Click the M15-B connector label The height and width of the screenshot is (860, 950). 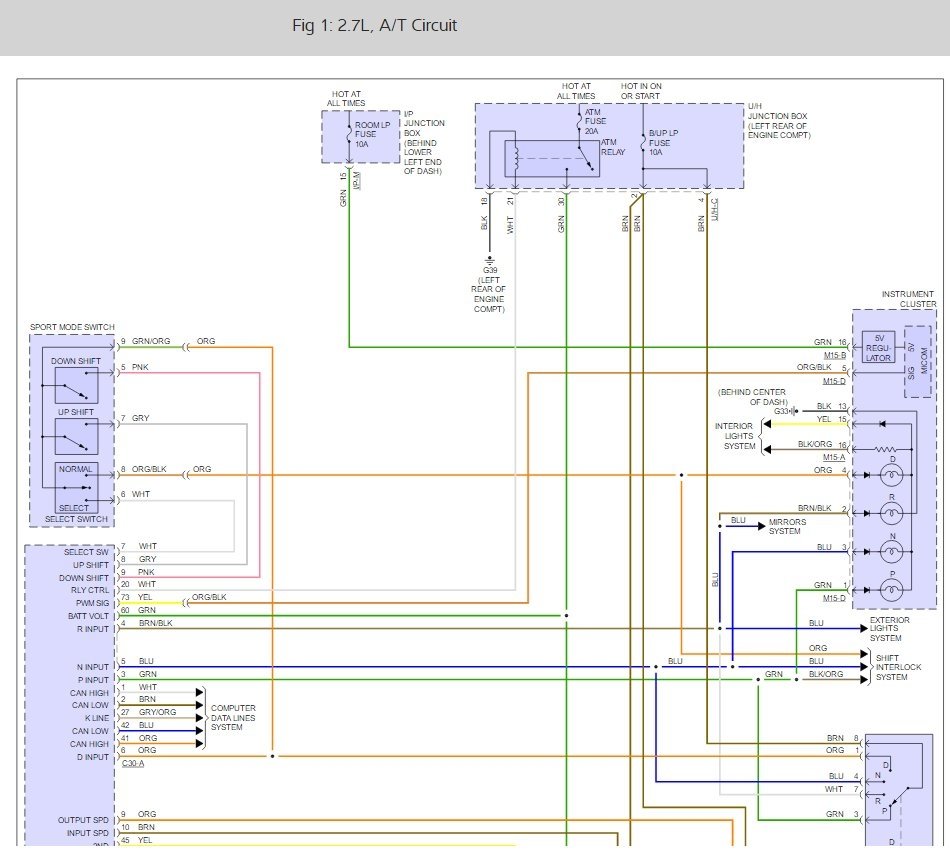[x=834, y=355]
